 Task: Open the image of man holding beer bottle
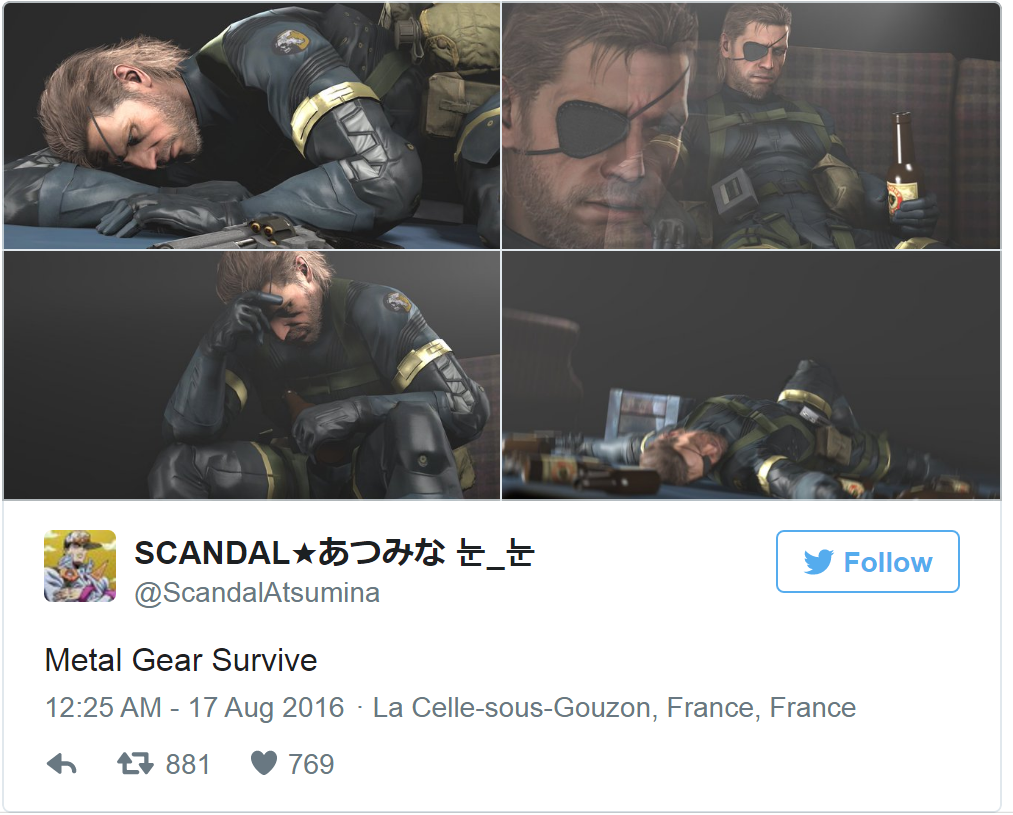point(751,126)
